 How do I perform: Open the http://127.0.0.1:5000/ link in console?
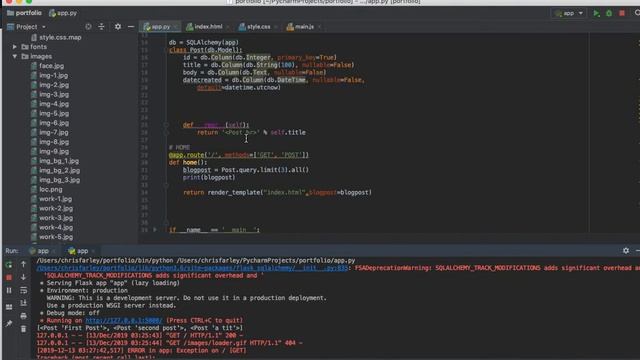124,320
